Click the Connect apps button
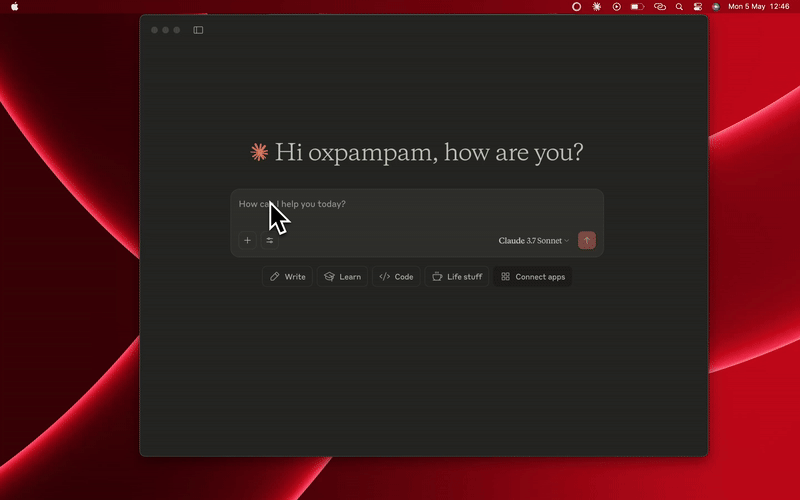The width and height of the screenshot is (800, 500). 532,276
